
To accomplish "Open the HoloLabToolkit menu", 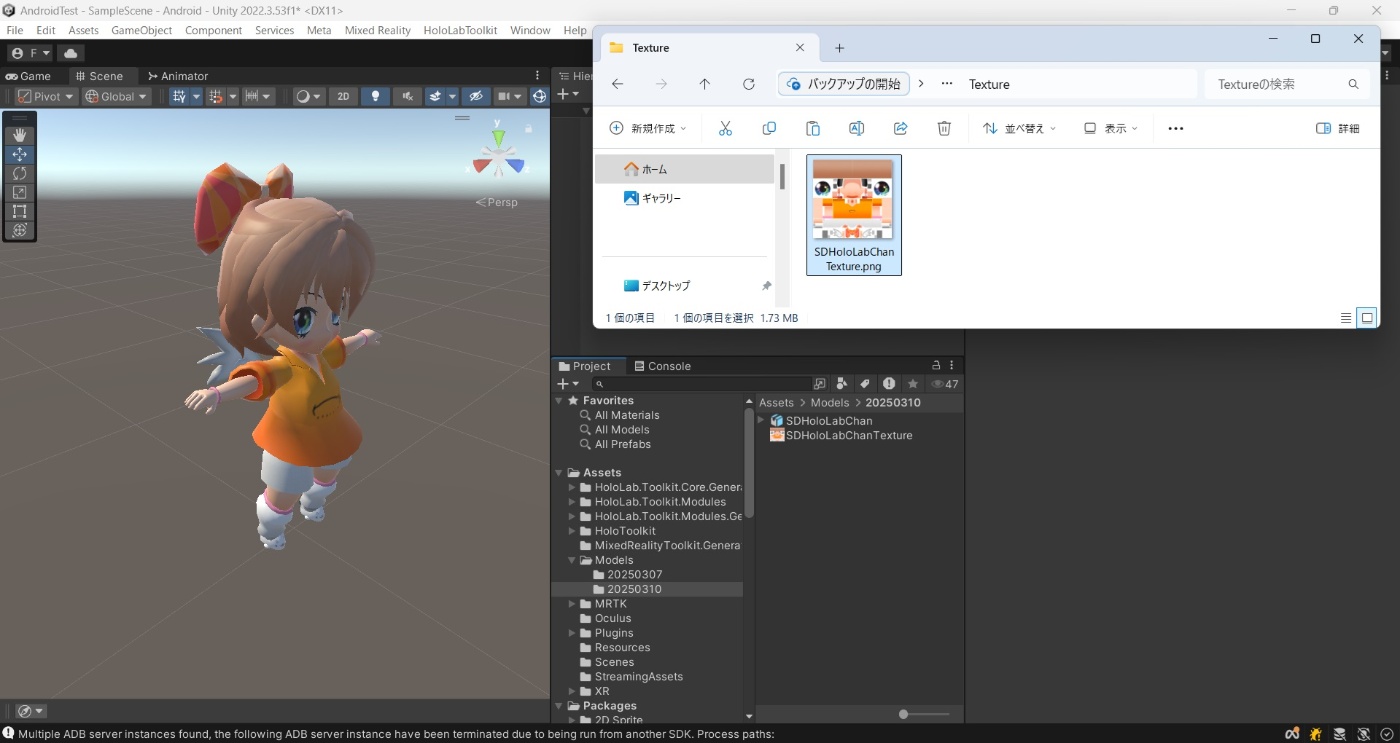I will 460,30.
